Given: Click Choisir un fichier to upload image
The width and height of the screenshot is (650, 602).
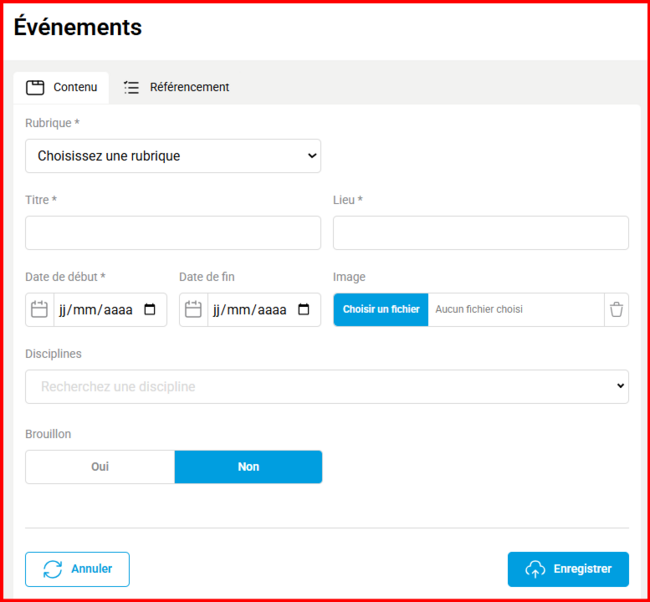Looking at the screenshot, I should click(381, 310).
